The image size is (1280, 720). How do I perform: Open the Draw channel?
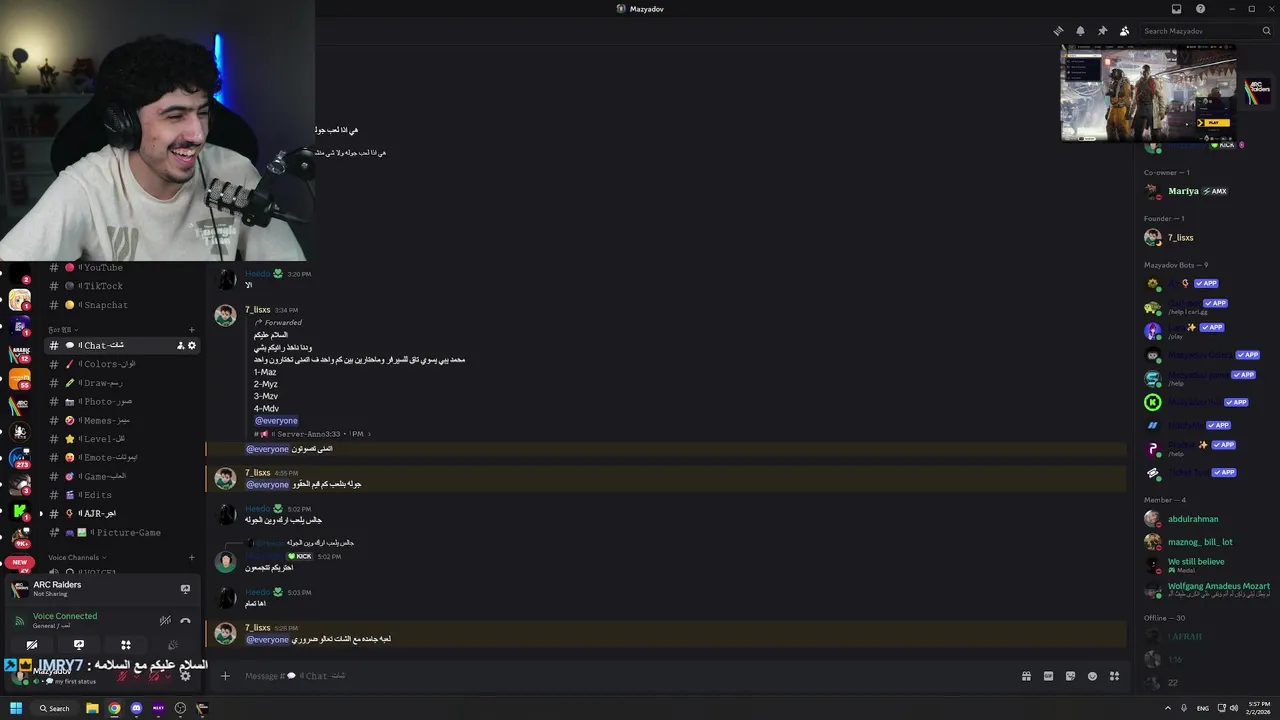pos(122,383)
